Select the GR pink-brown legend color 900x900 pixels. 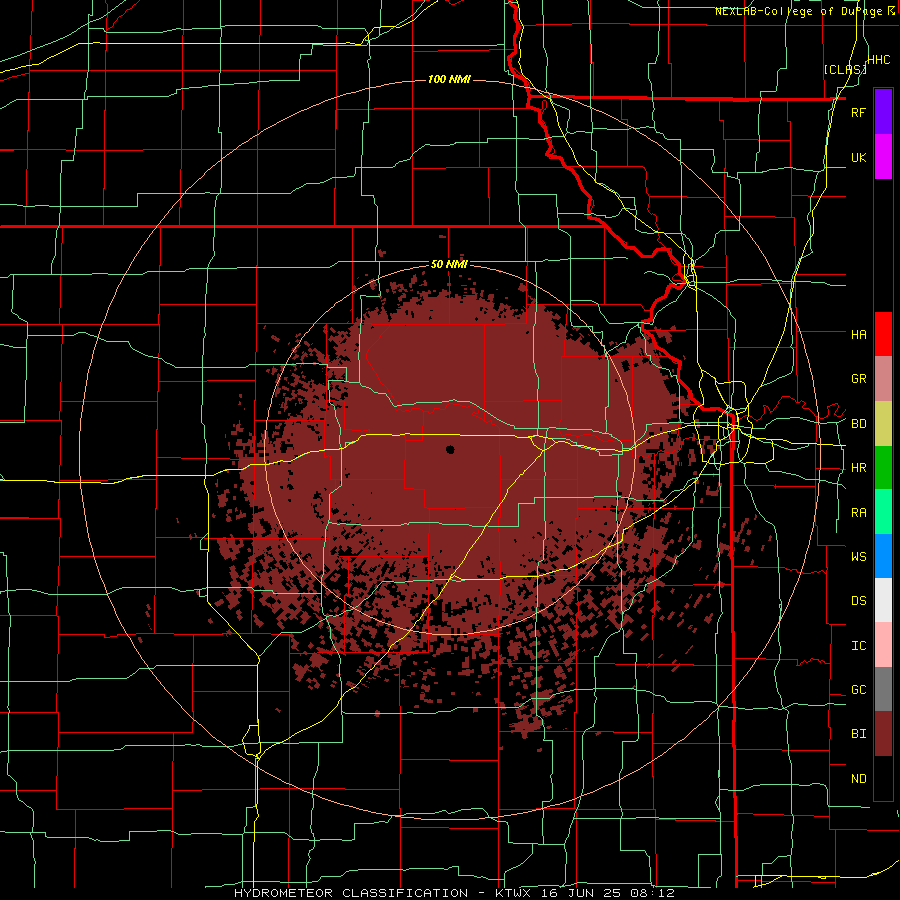click(x=883, y=379)
